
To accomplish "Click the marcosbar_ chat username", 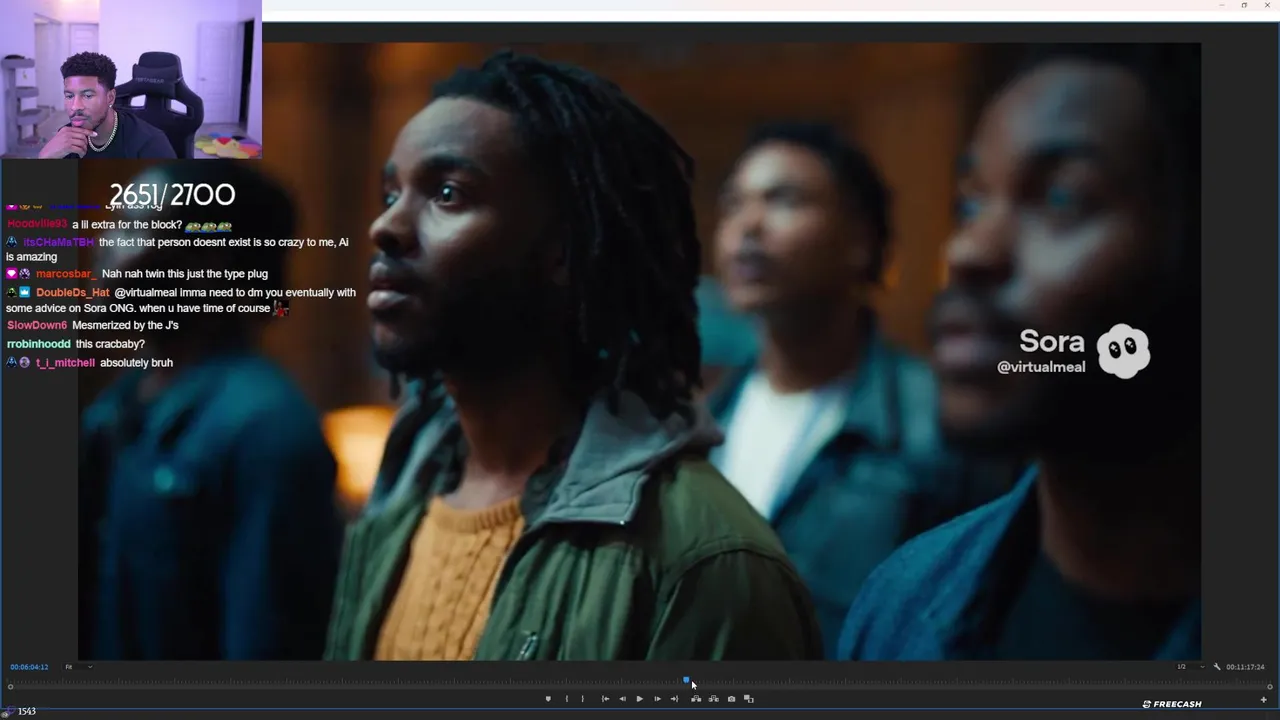I will (66, 274).
